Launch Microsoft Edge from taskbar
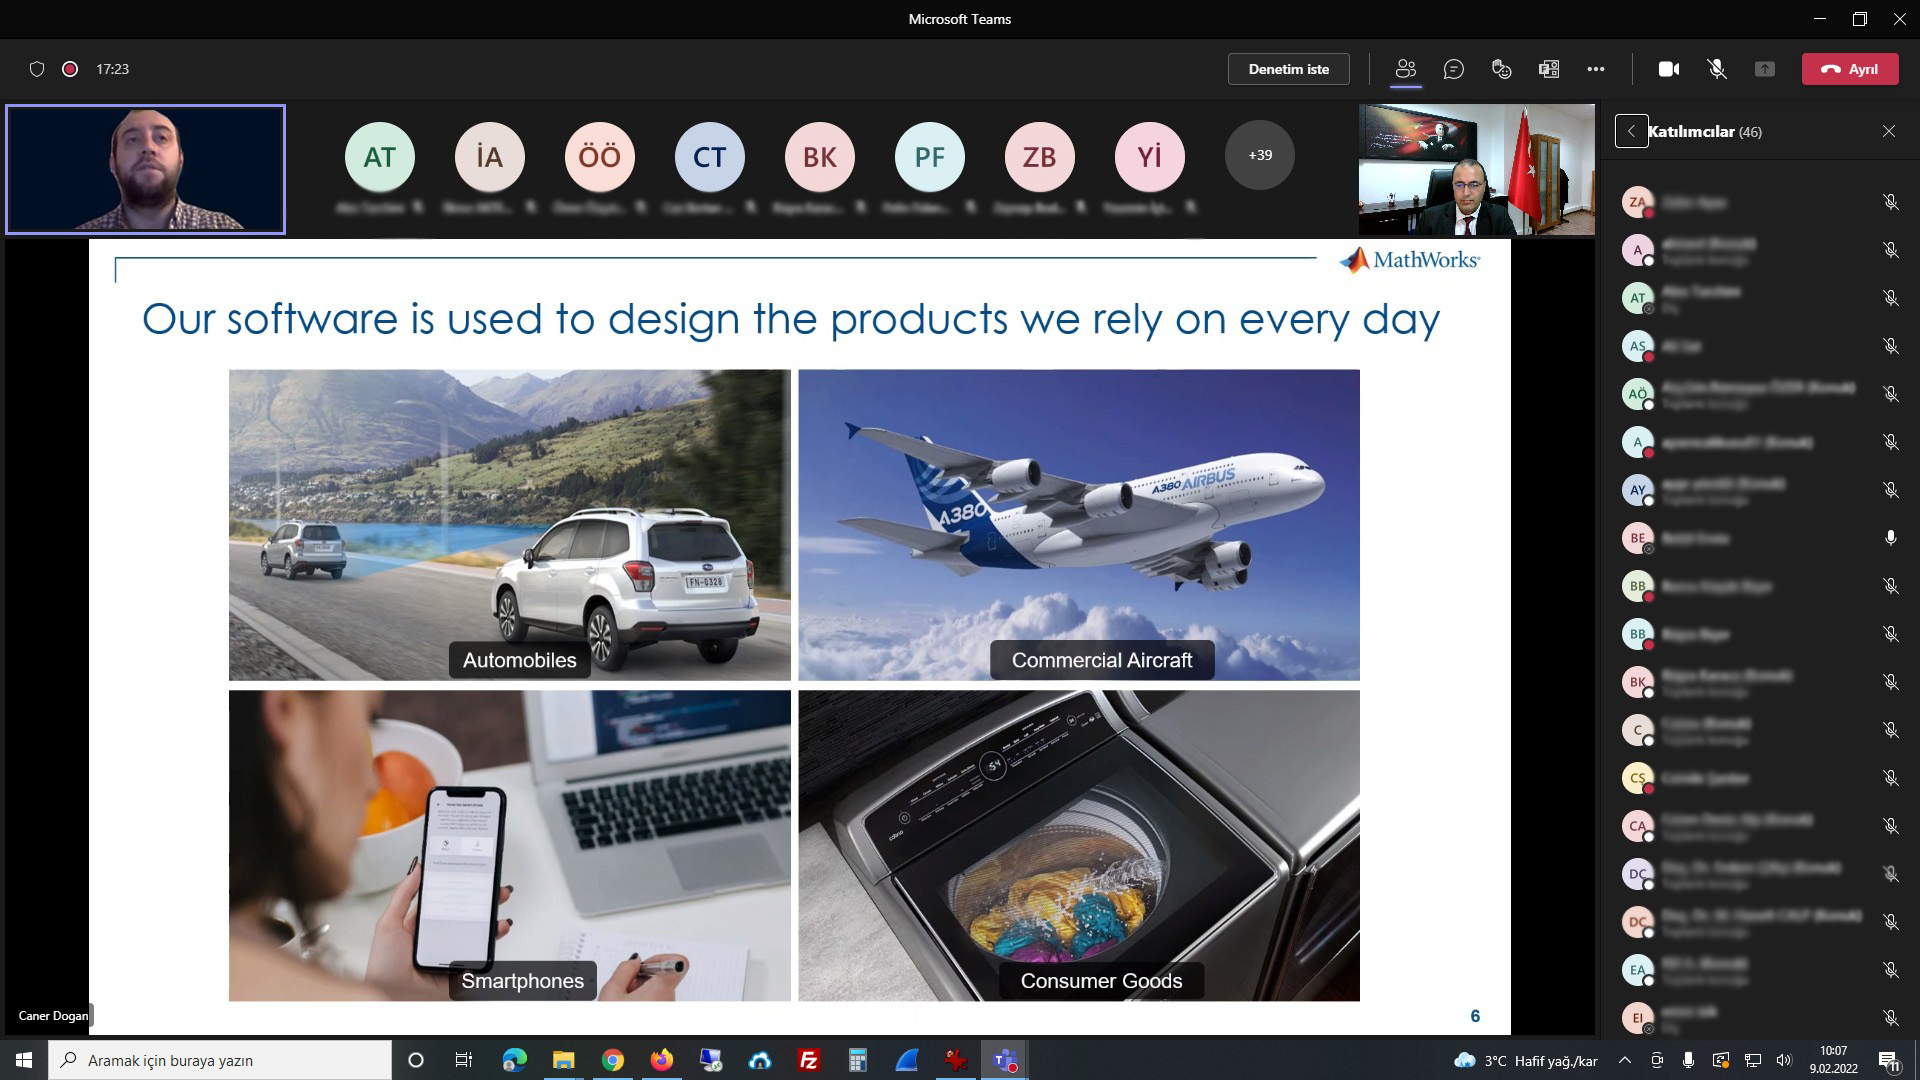The height and width of the screenshot is (1080, 1920). [514, 1060]
